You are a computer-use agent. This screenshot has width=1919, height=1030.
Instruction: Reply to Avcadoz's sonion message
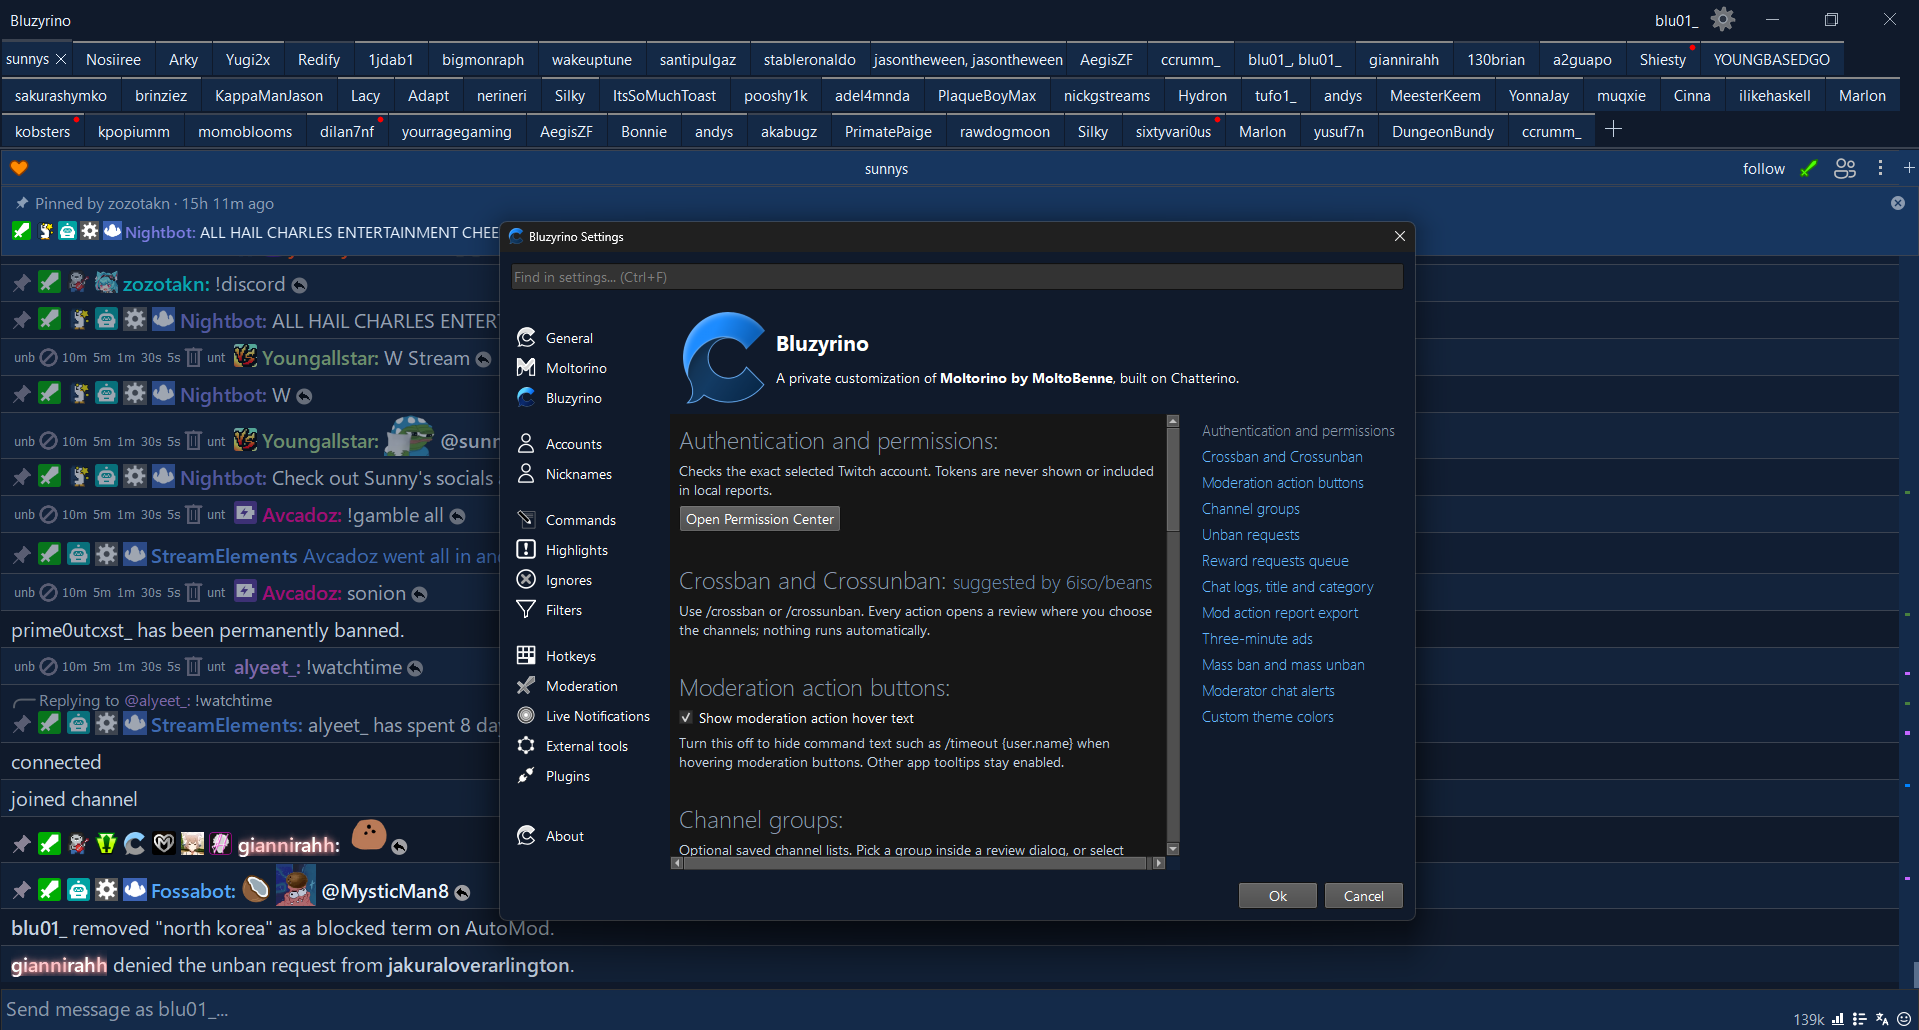[x=420, y=594]
